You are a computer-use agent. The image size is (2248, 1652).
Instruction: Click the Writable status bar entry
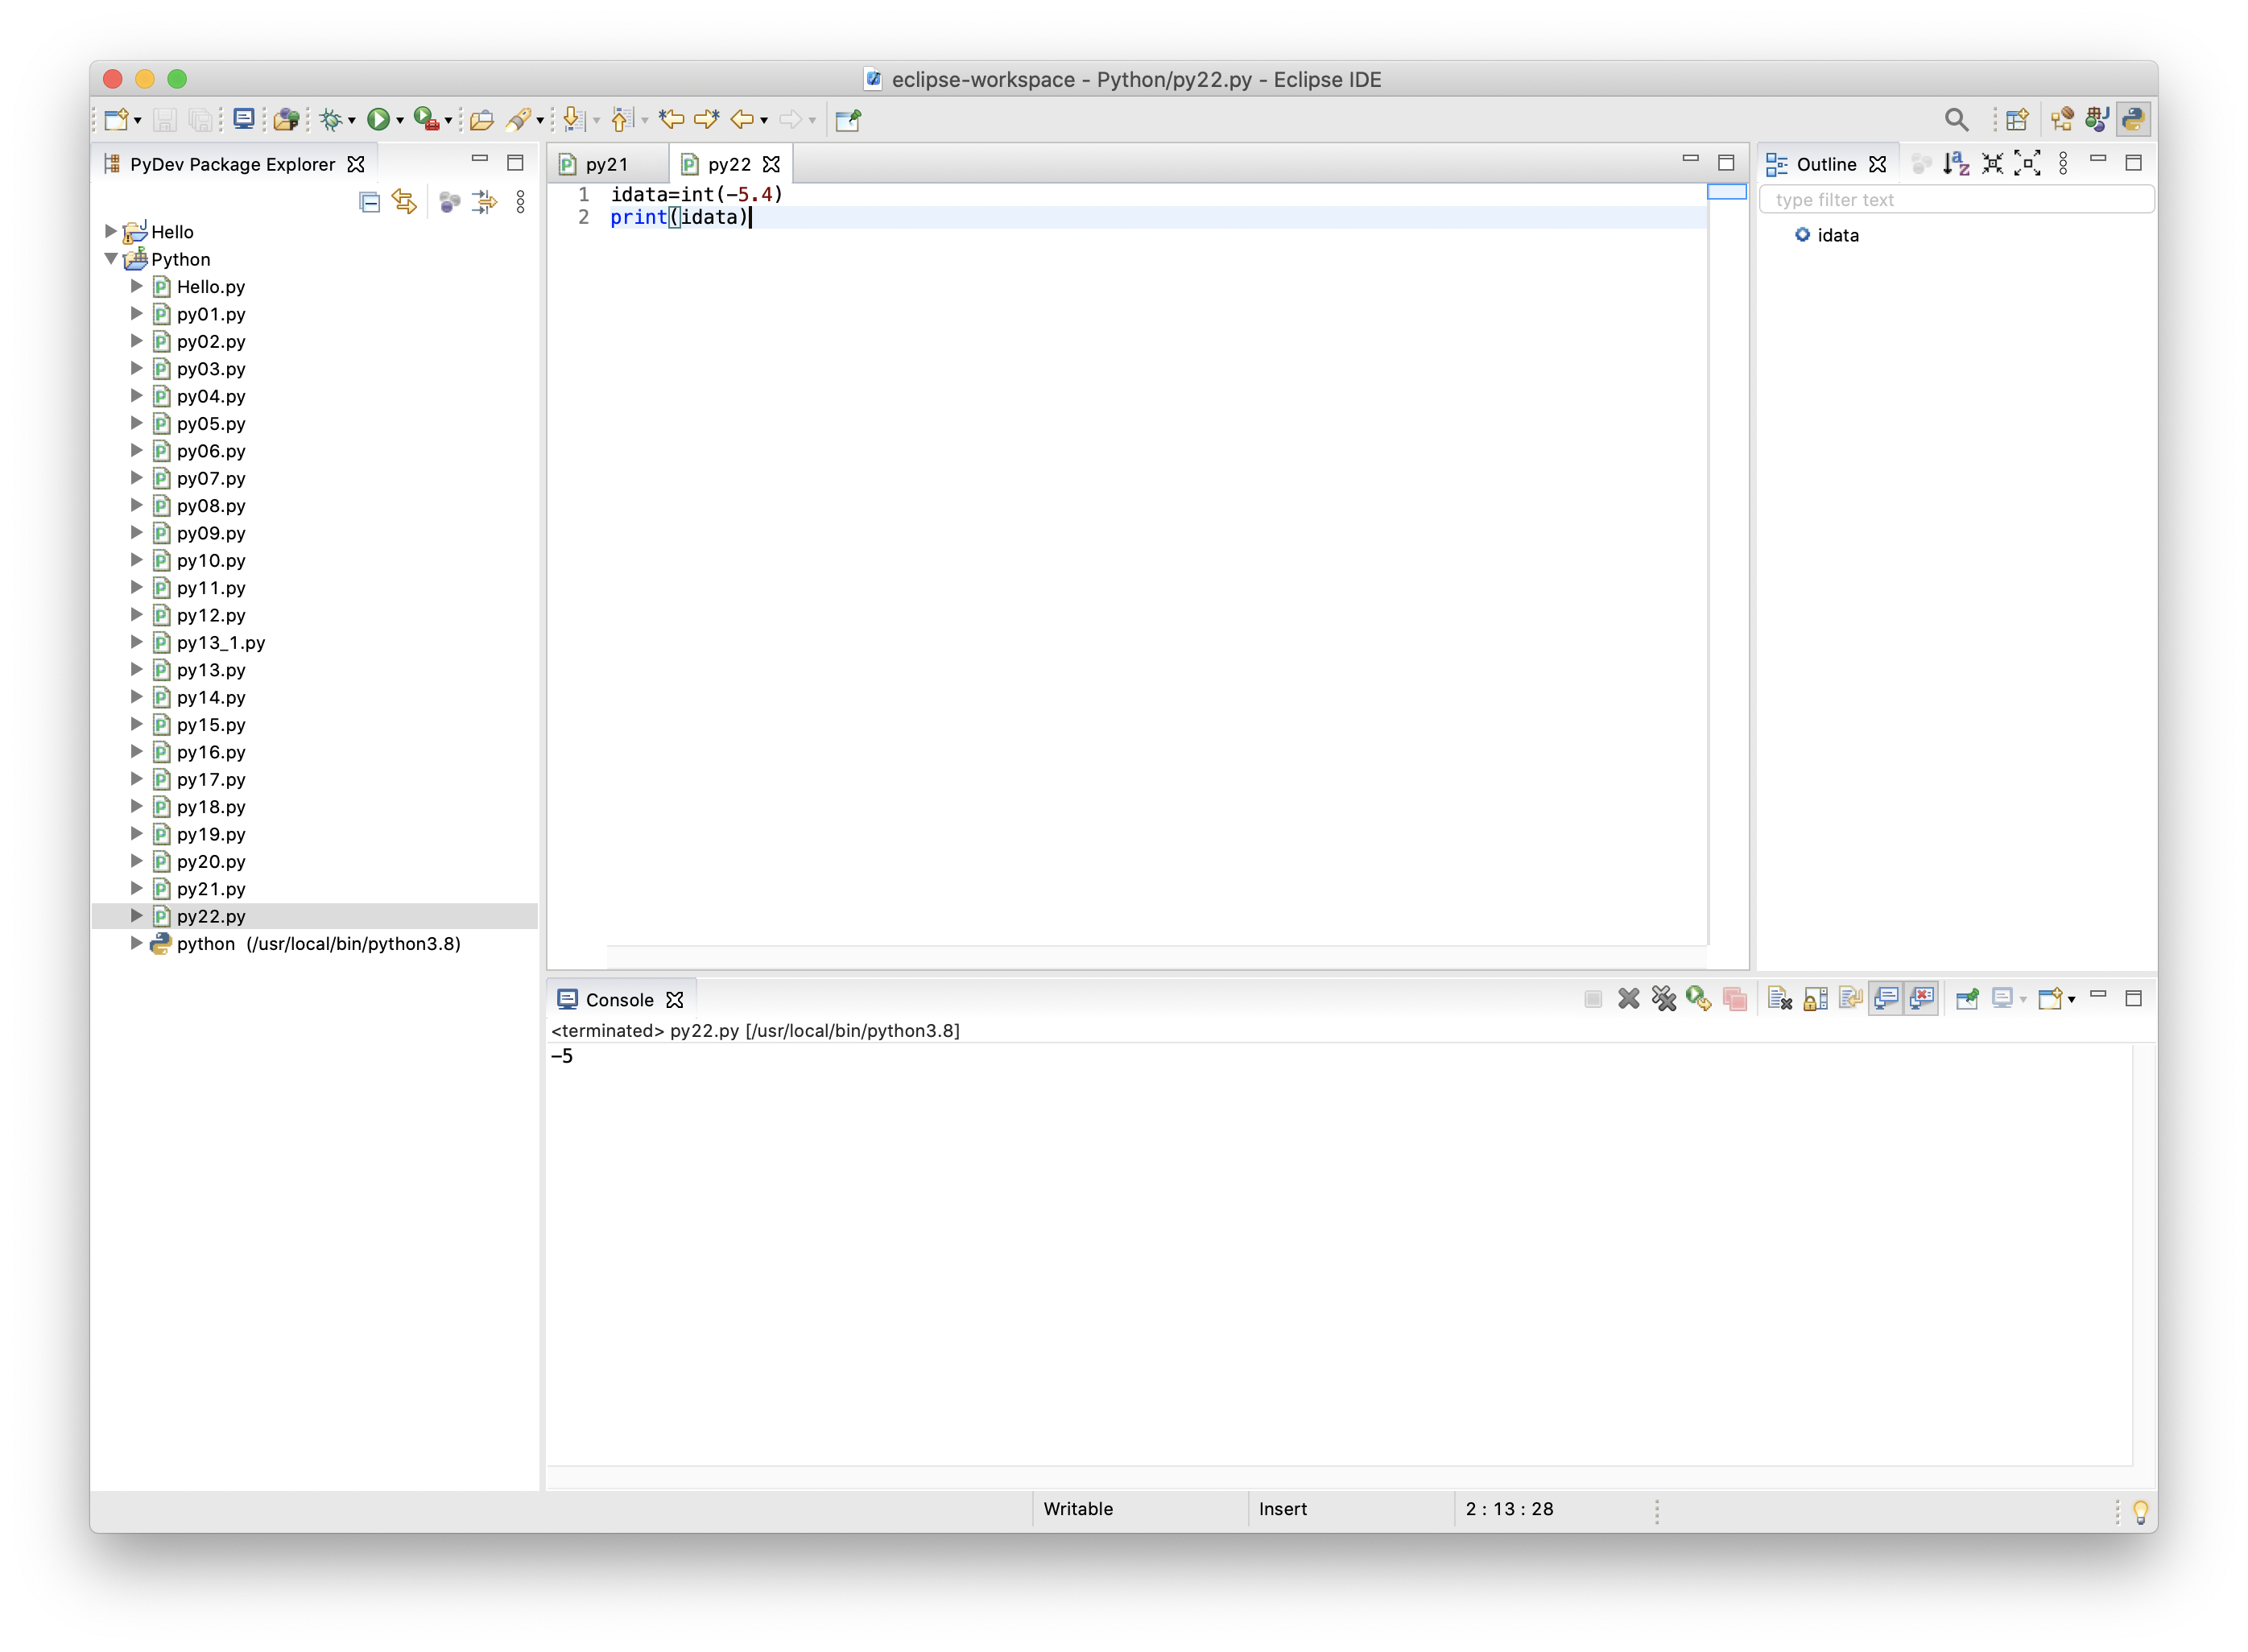[1078, 1509]
